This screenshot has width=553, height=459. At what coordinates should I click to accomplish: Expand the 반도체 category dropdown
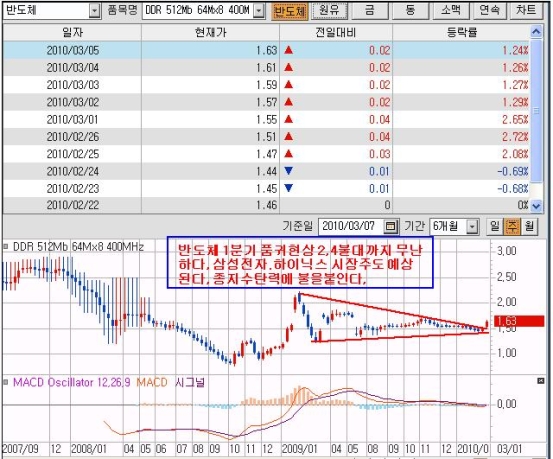coord(94,11)
